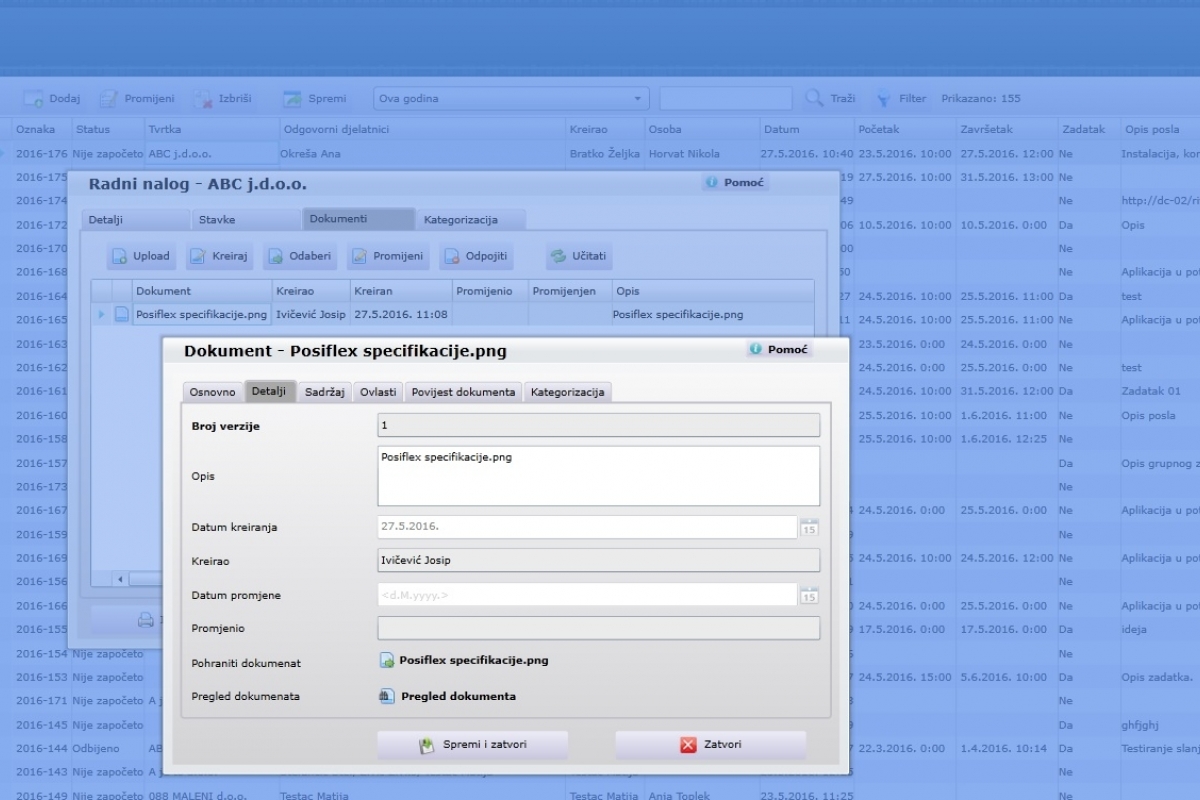Switch to Ovlasti tab
Viewport: 1200px width, 800px height.
(378, 392)
